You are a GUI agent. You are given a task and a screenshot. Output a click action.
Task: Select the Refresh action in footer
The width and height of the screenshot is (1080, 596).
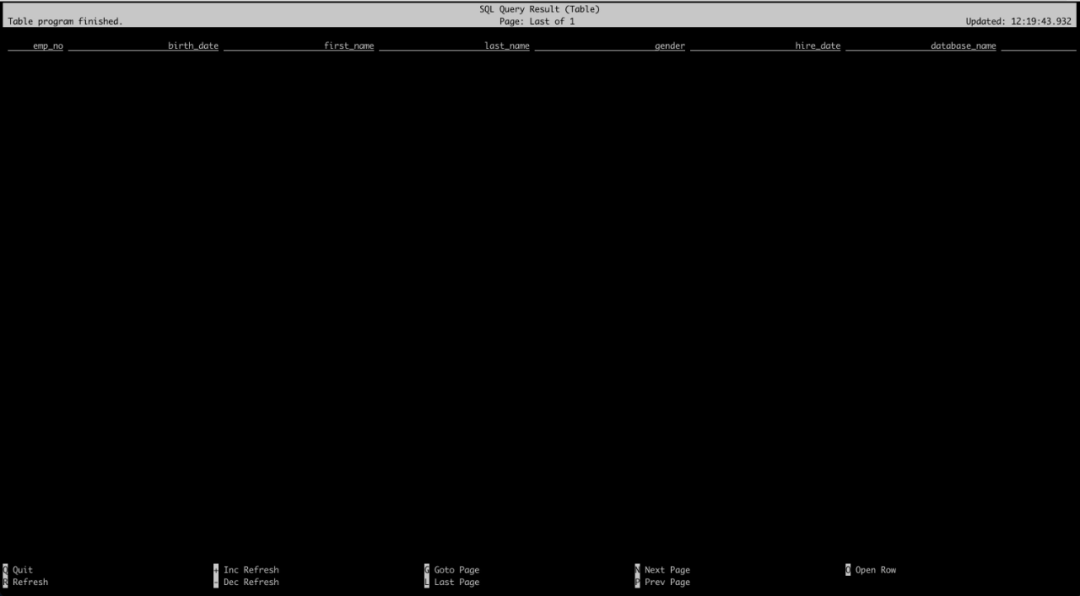29,581
